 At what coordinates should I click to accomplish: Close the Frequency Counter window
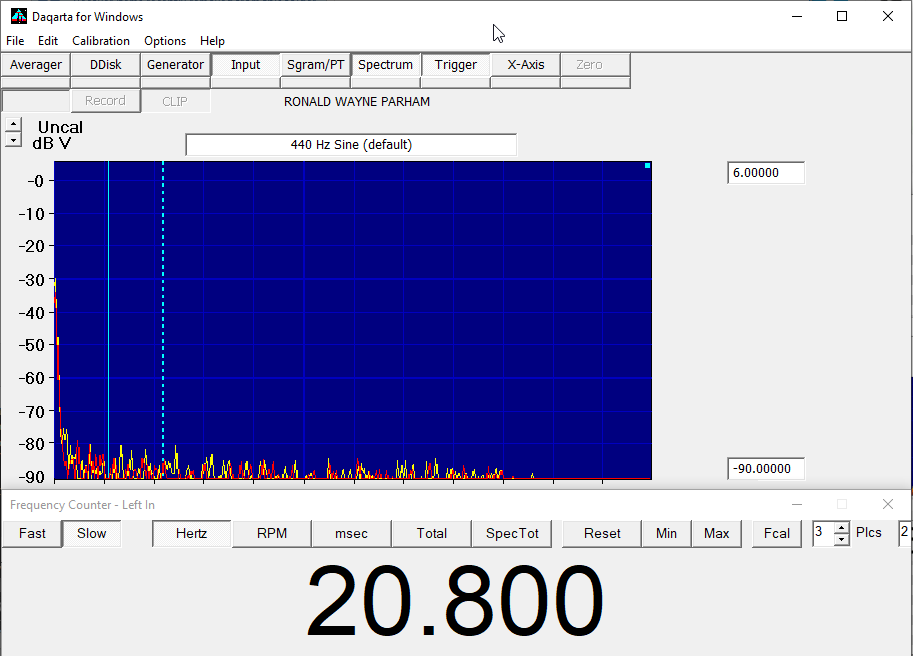coord(887,504)
